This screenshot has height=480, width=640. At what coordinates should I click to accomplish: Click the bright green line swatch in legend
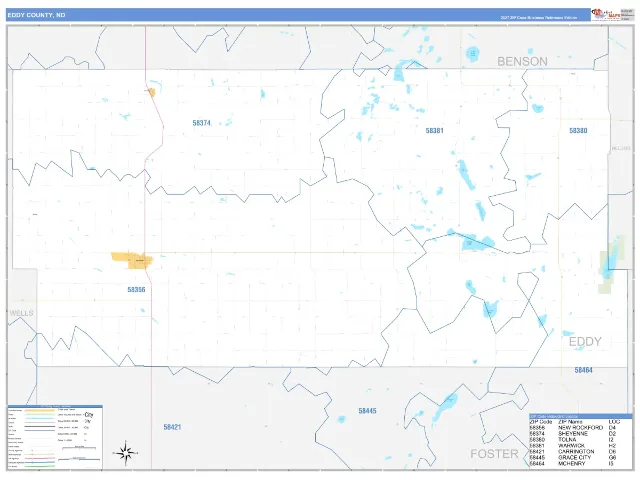pos(40,467)
